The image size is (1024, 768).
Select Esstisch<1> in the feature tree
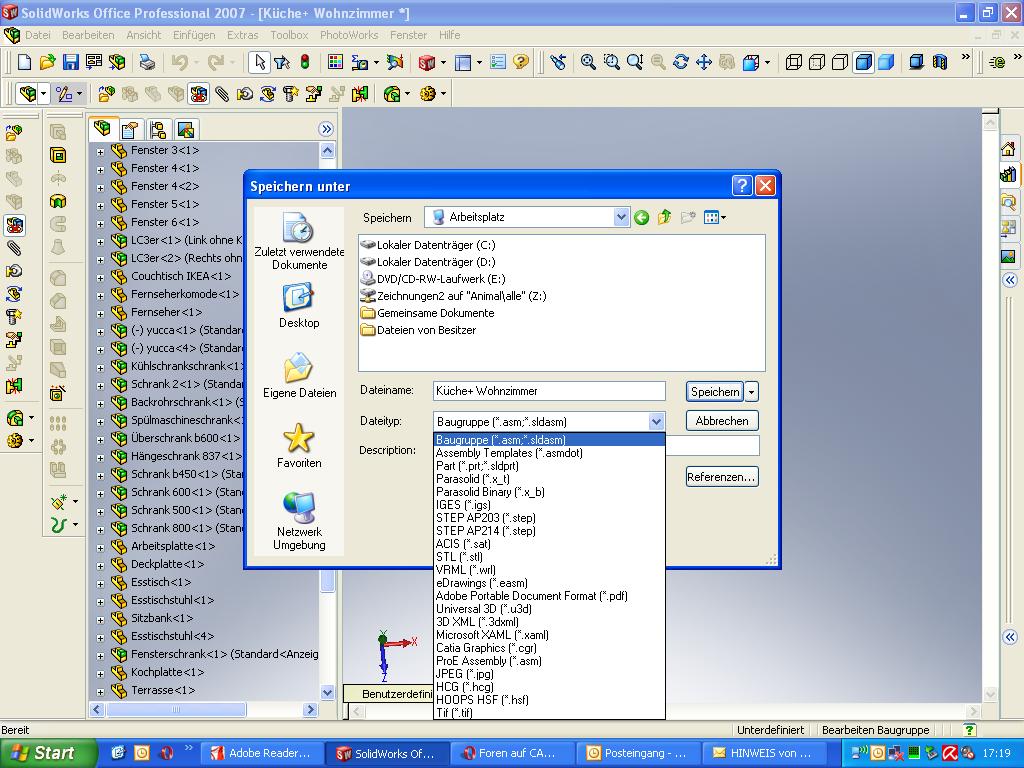click(161, 582)
